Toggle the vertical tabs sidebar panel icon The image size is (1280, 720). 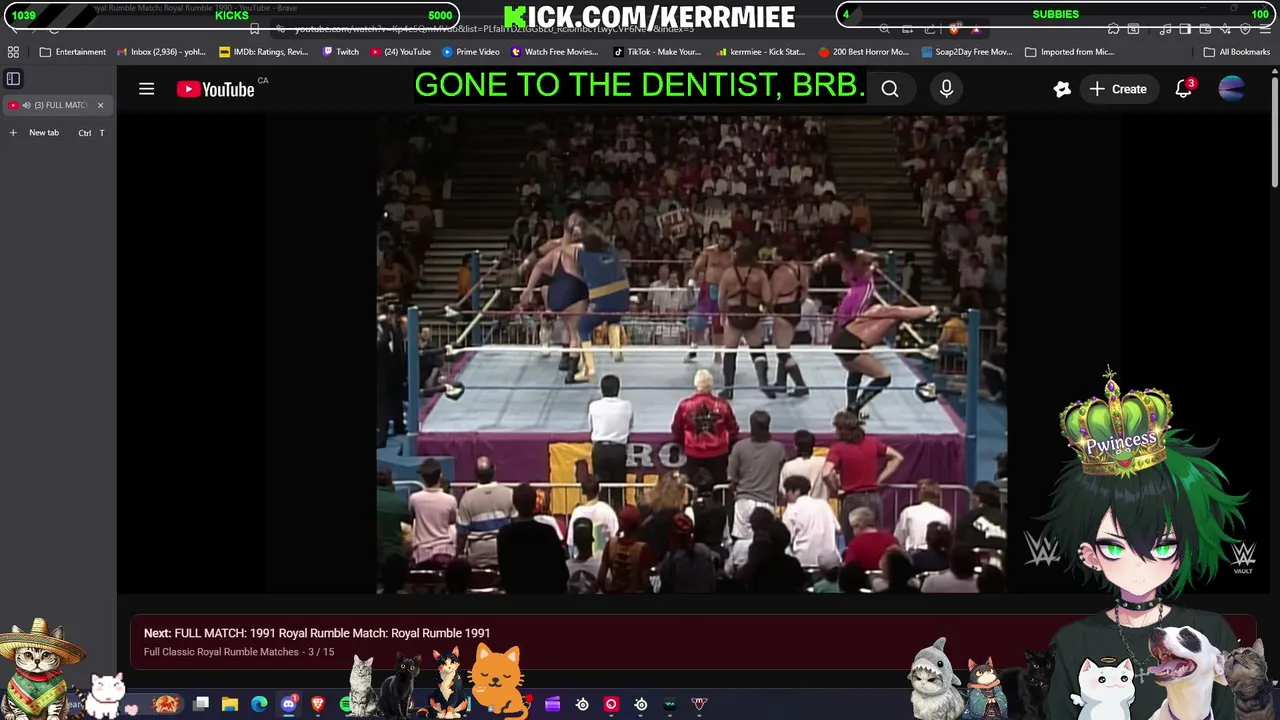coord(14,78)
